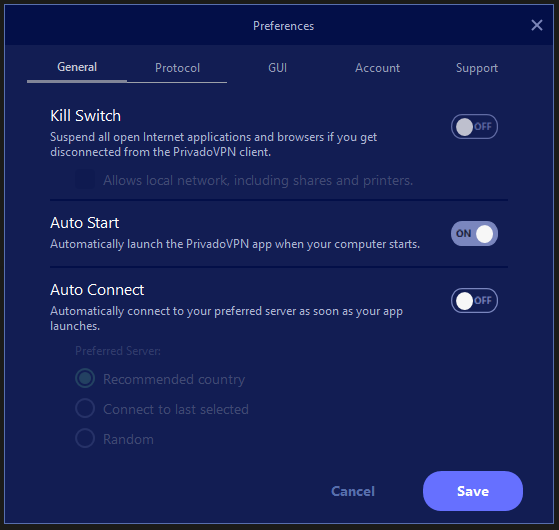Click the Preferred Server label
The image size is (559, 530).
[118, 351]
